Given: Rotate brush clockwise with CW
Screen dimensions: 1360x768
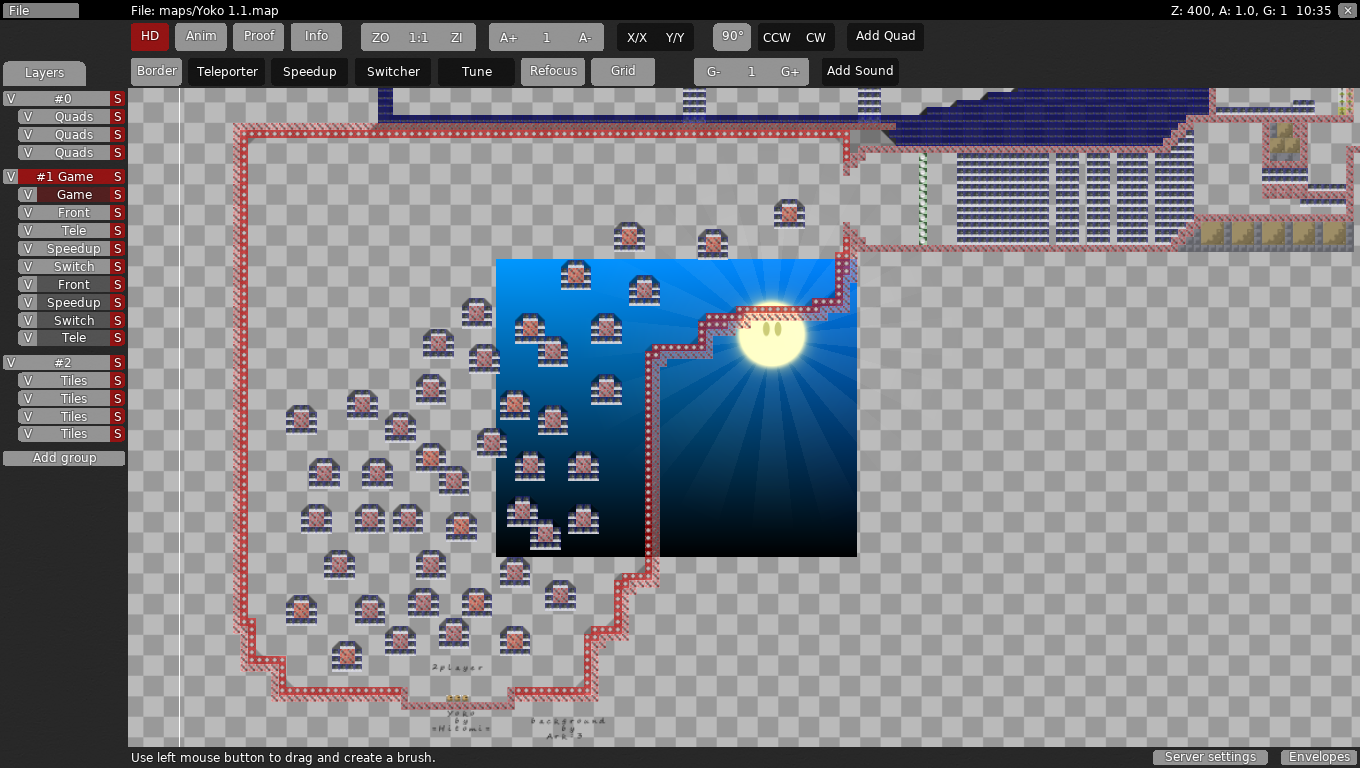Looking at the screenshot, I should tap(816, 37).
